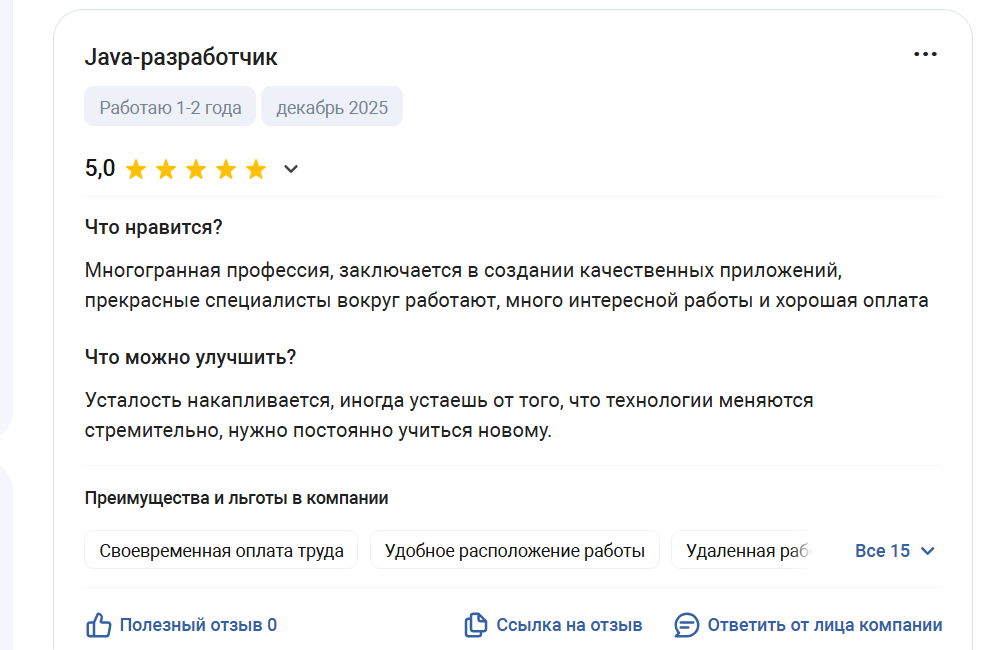Click the thumbs-up helpful review icon
The height and width of the screenshot is (650, 989).
pyautogui.click(x=98, y=625)
